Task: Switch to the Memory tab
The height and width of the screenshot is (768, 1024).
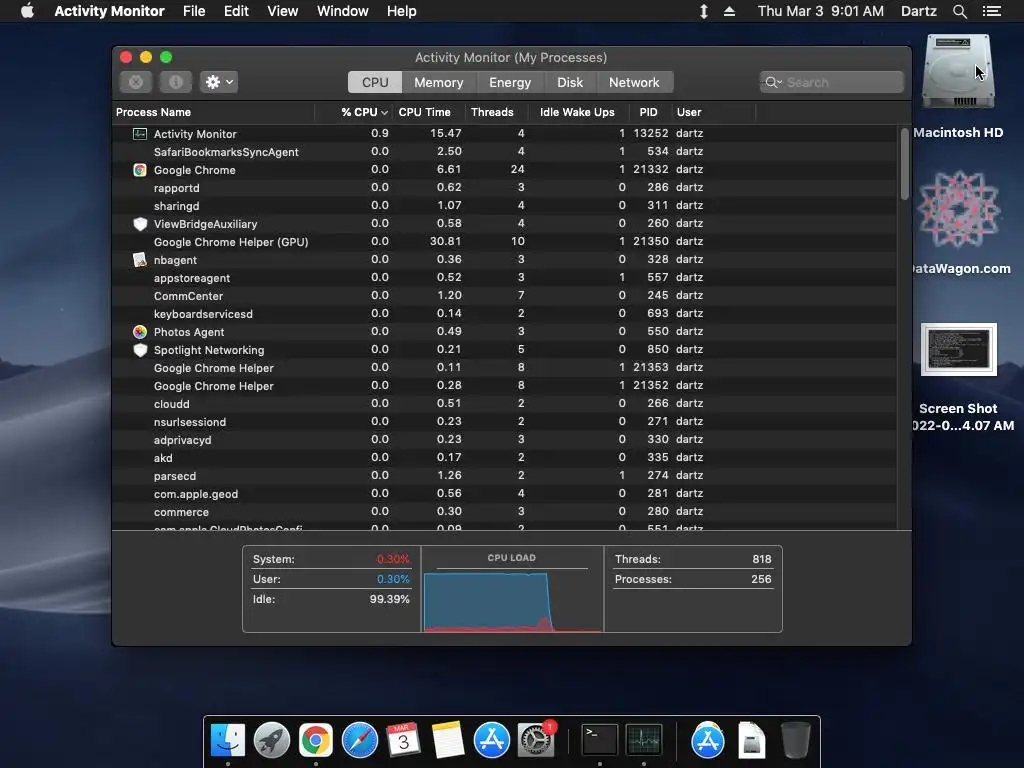Action: coord(438,82)
